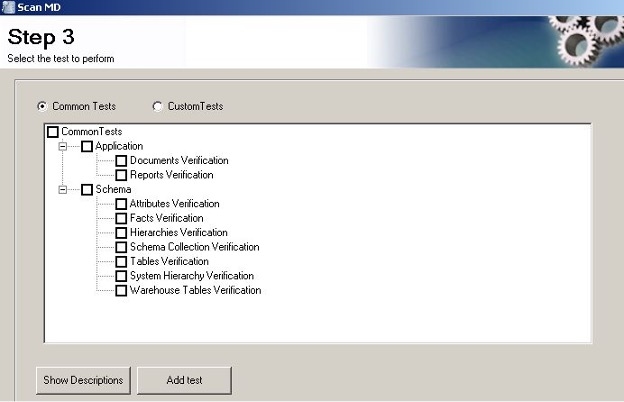The image size is (624, 402).
Task: Select the CustomTests radio button
Action: (157, 106)
